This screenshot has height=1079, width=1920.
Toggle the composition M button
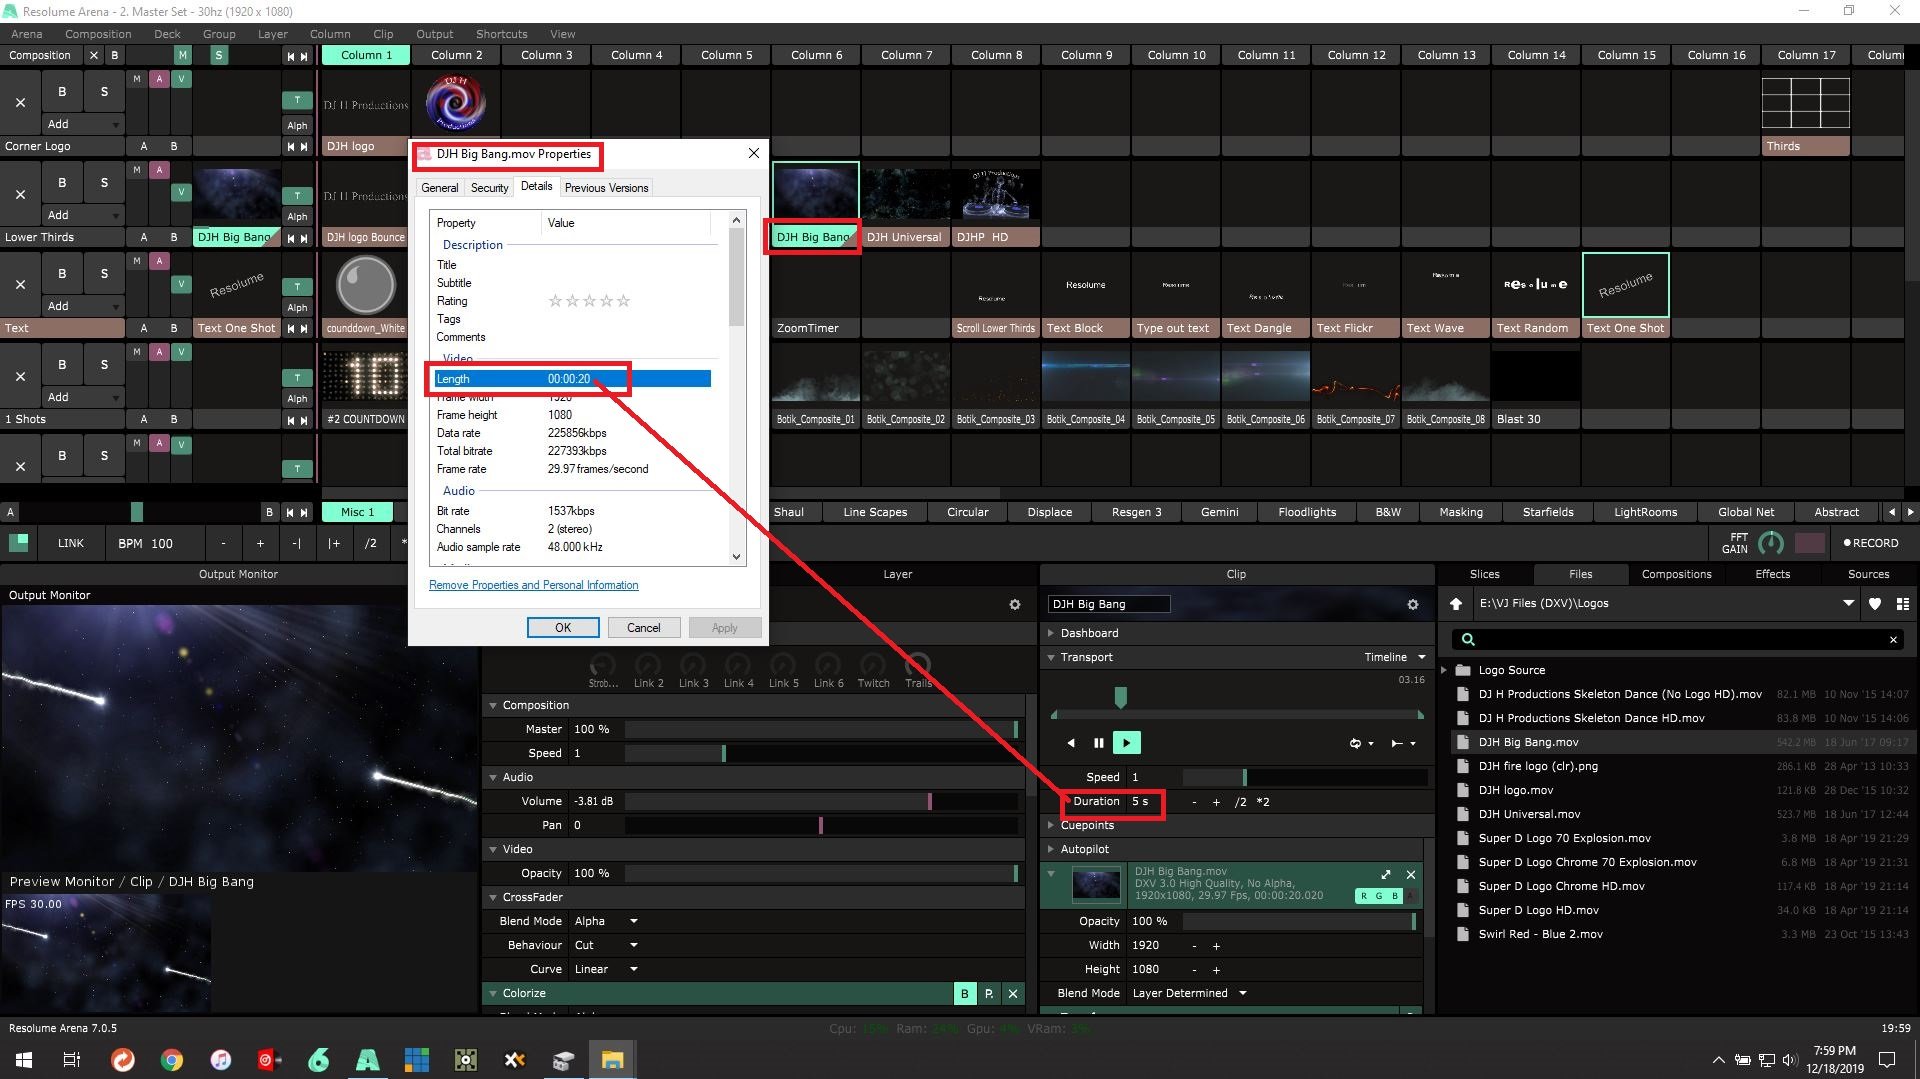tap(182, 56)
